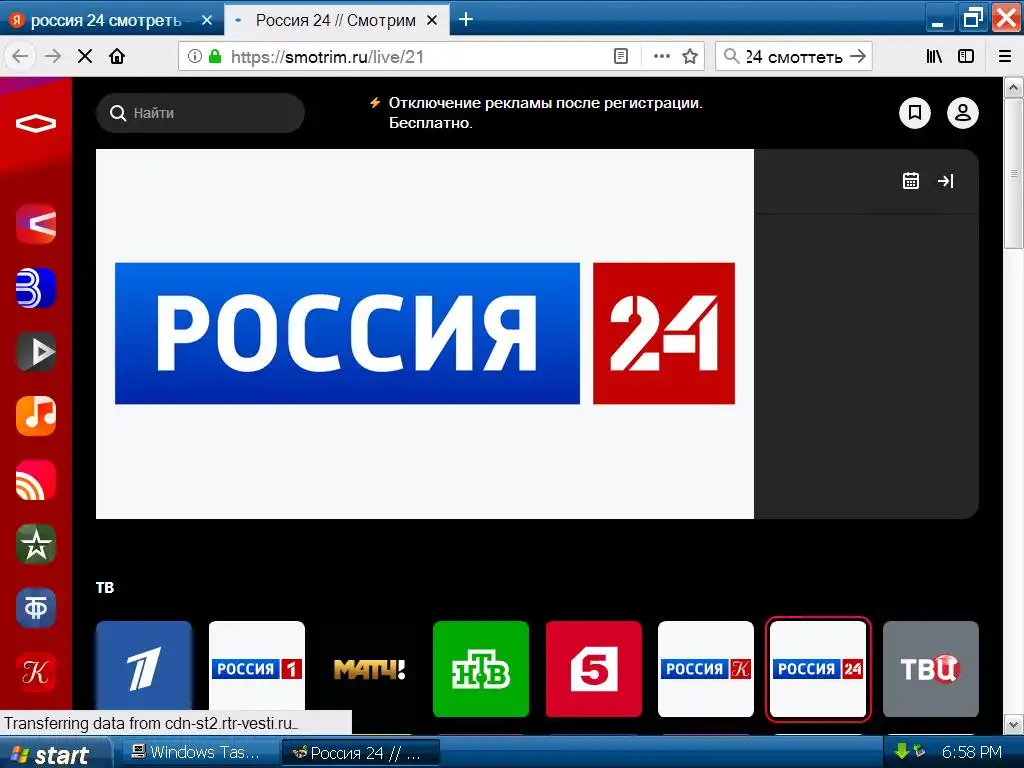1024x768 pixels.
Task: Select the Россия К channel tile
Action: click(x=706, y=669)
